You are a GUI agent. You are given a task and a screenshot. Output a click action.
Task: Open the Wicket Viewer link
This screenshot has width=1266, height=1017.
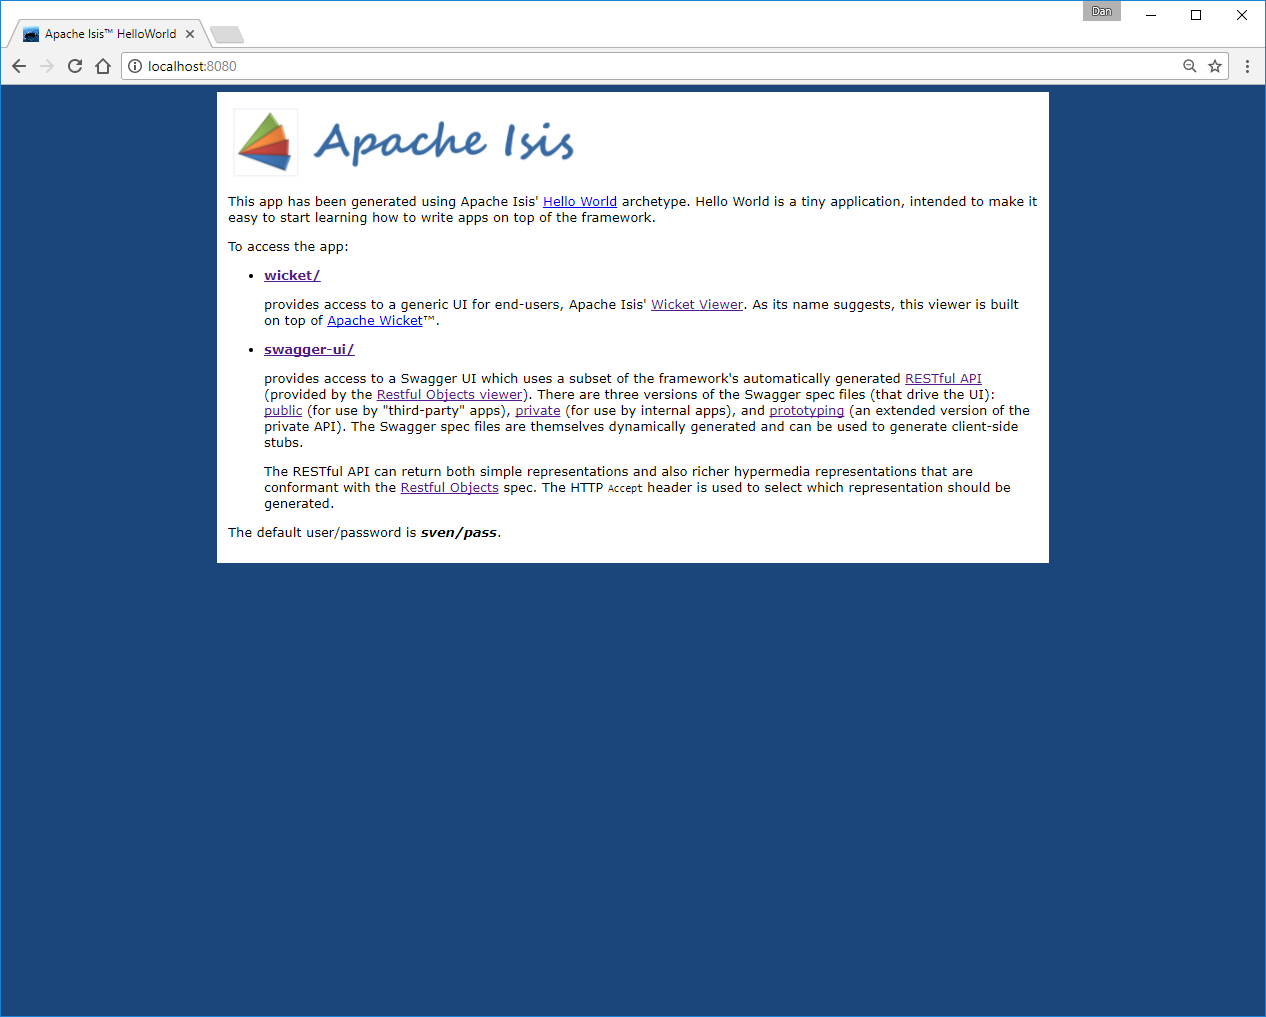pyautogui.click(x=697, y=305)
